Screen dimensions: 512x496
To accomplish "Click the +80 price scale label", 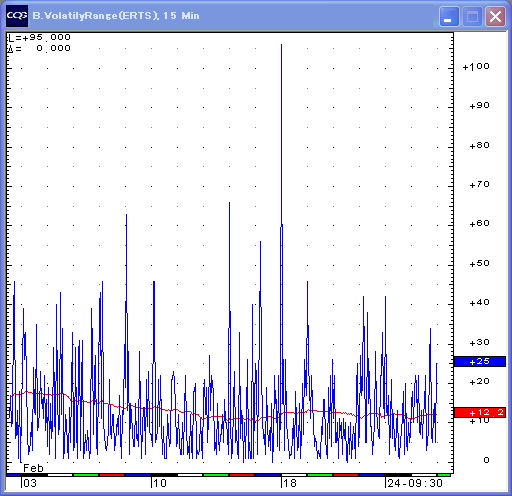I will pos(479,146).
